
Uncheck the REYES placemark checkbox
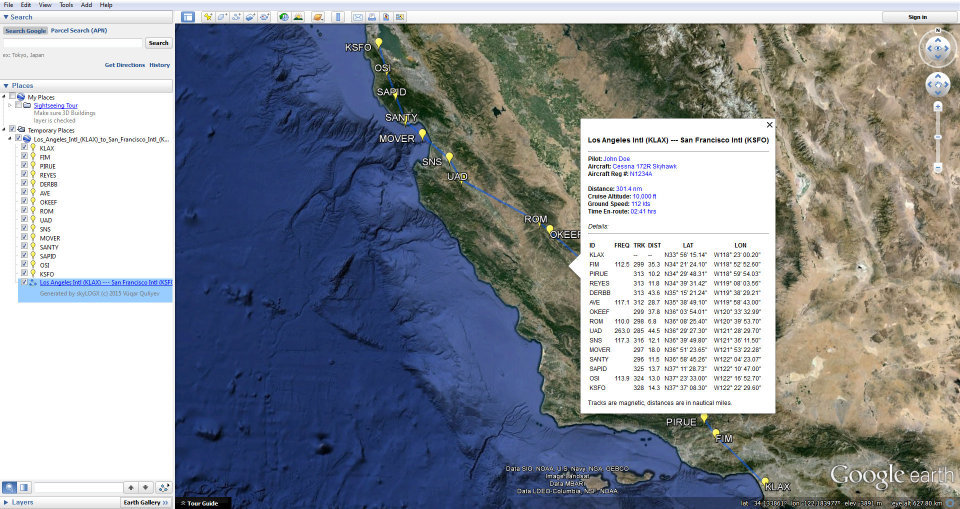(24, 175)
